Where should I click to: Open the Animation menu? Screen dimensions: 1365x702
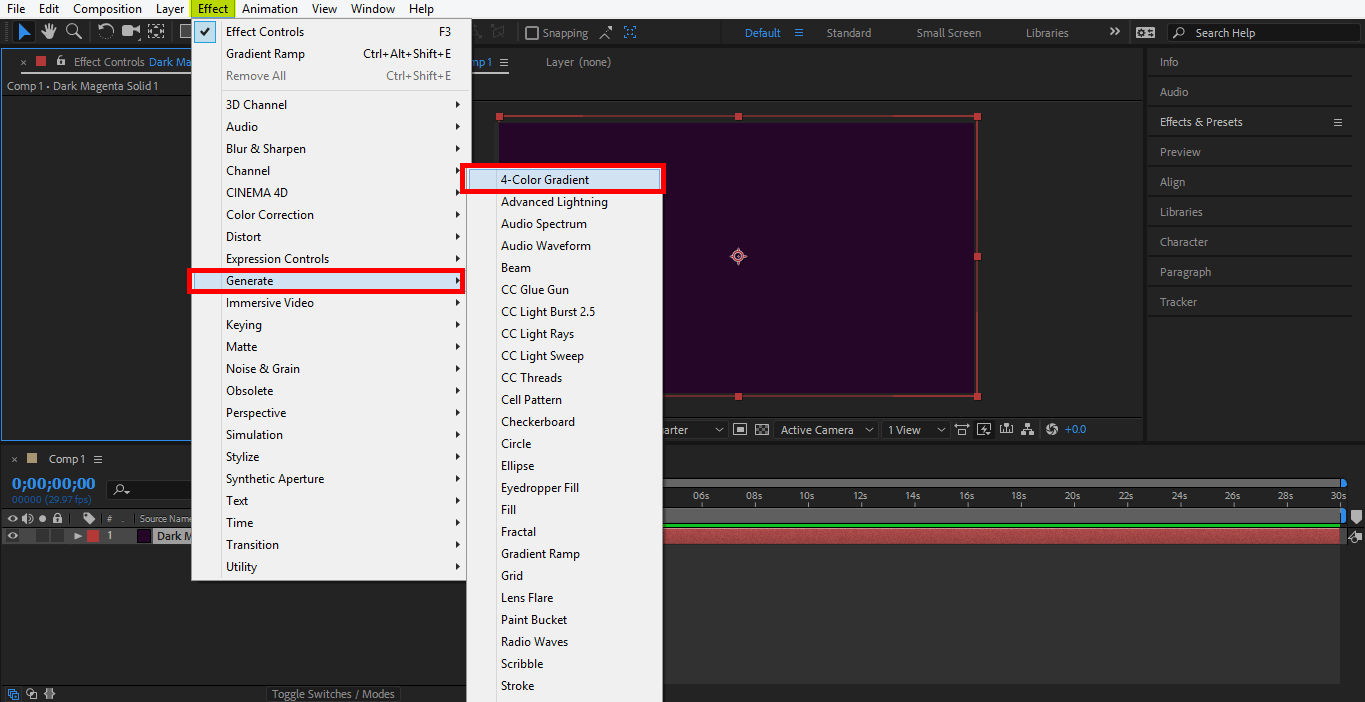(x=270, y=9)
